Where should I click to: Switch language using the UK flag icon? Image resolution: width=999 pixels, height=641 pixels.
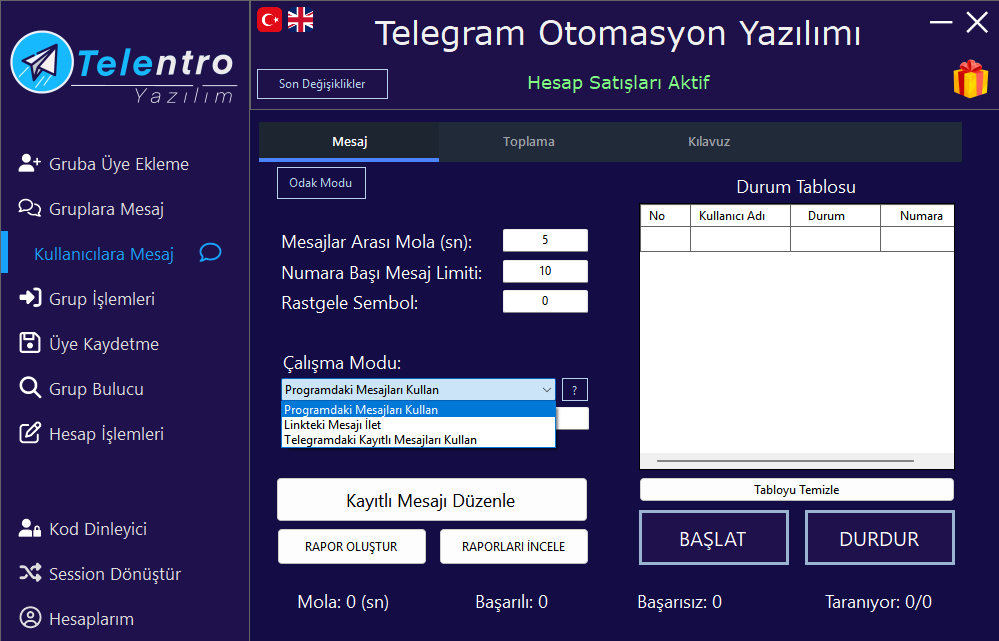coord(300,19)
